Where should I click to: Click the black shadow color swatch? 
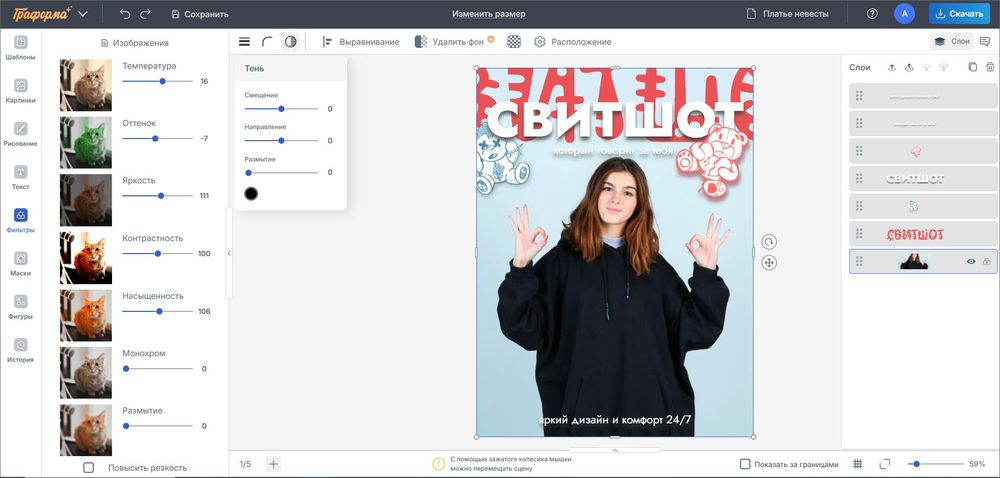(251, 193)
